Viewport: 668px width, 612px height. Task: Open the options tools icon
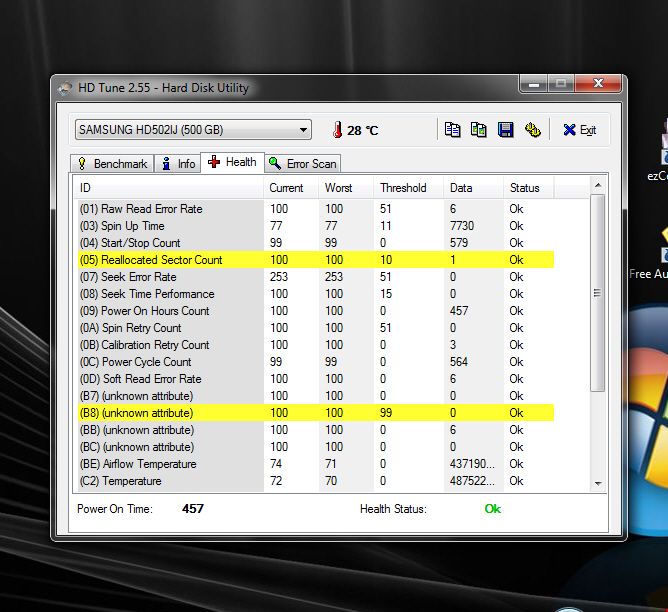click(x=533, y=130)
